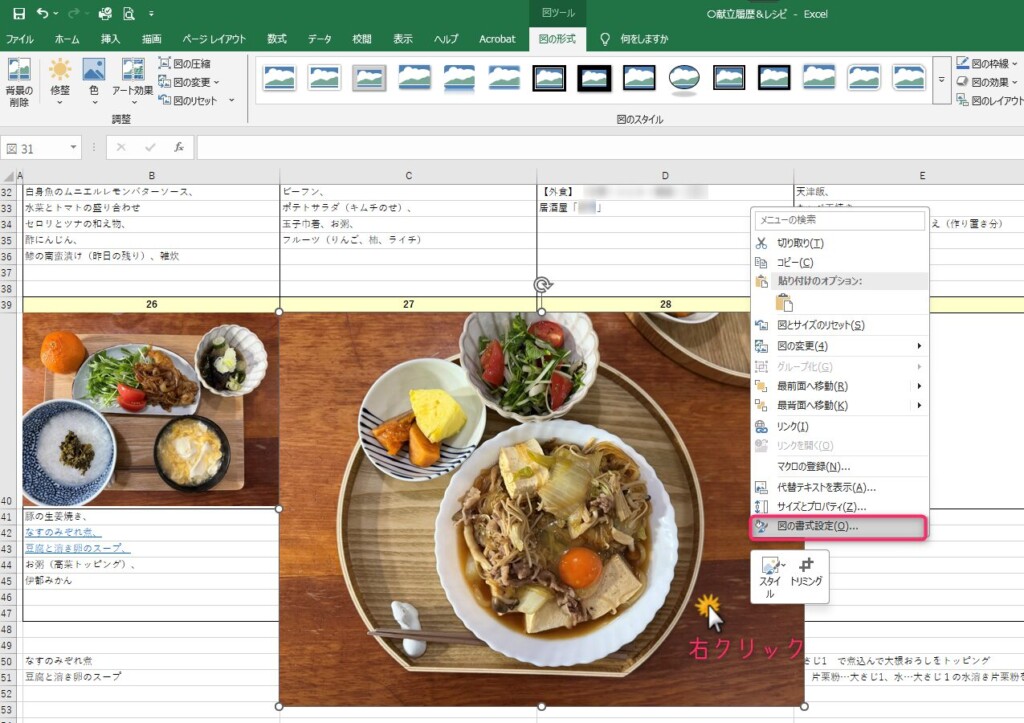The width and height of the screenshot is (1024, 723).
Task: Click 図の圧縮 (Compress Pictures) in ribbon
Action: pyautogui.click(x=185, y=64)
